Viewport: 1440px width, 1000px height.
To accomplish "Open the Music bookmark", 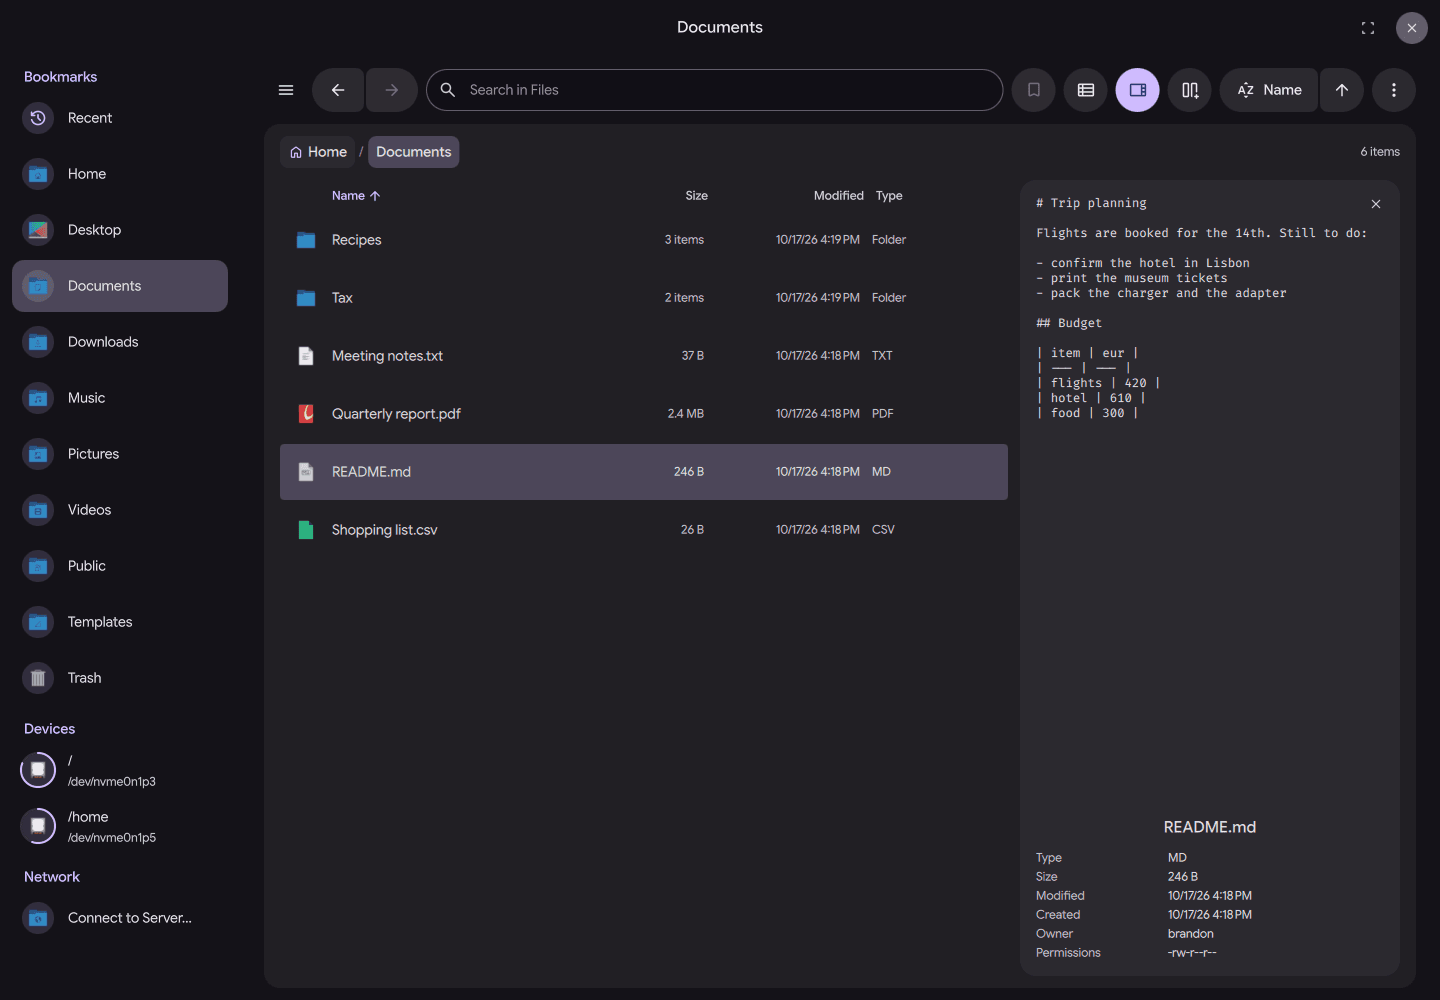I will pos(120,398).
